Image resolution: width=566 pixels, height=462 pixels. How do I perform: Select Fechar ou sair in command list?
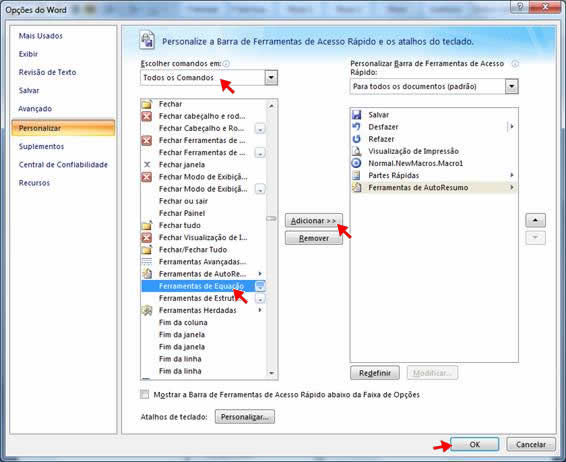pos(203,201)
